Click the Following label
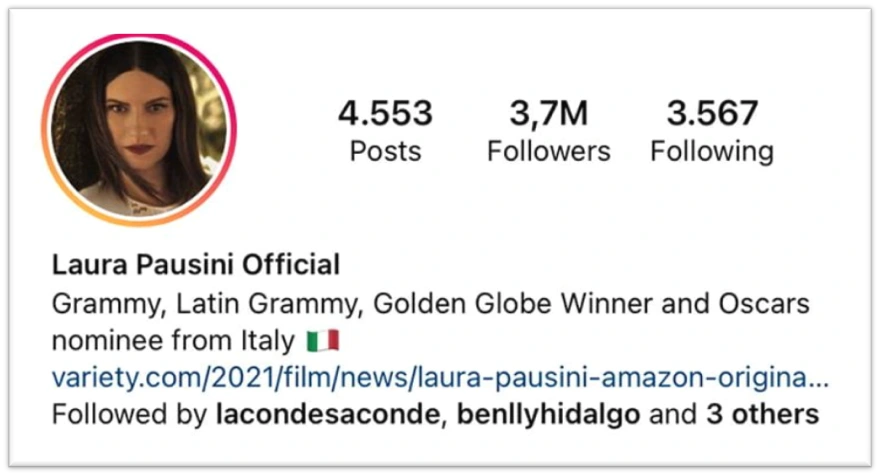Viewport: 880px width, 476px height. (x=712, y=152)
